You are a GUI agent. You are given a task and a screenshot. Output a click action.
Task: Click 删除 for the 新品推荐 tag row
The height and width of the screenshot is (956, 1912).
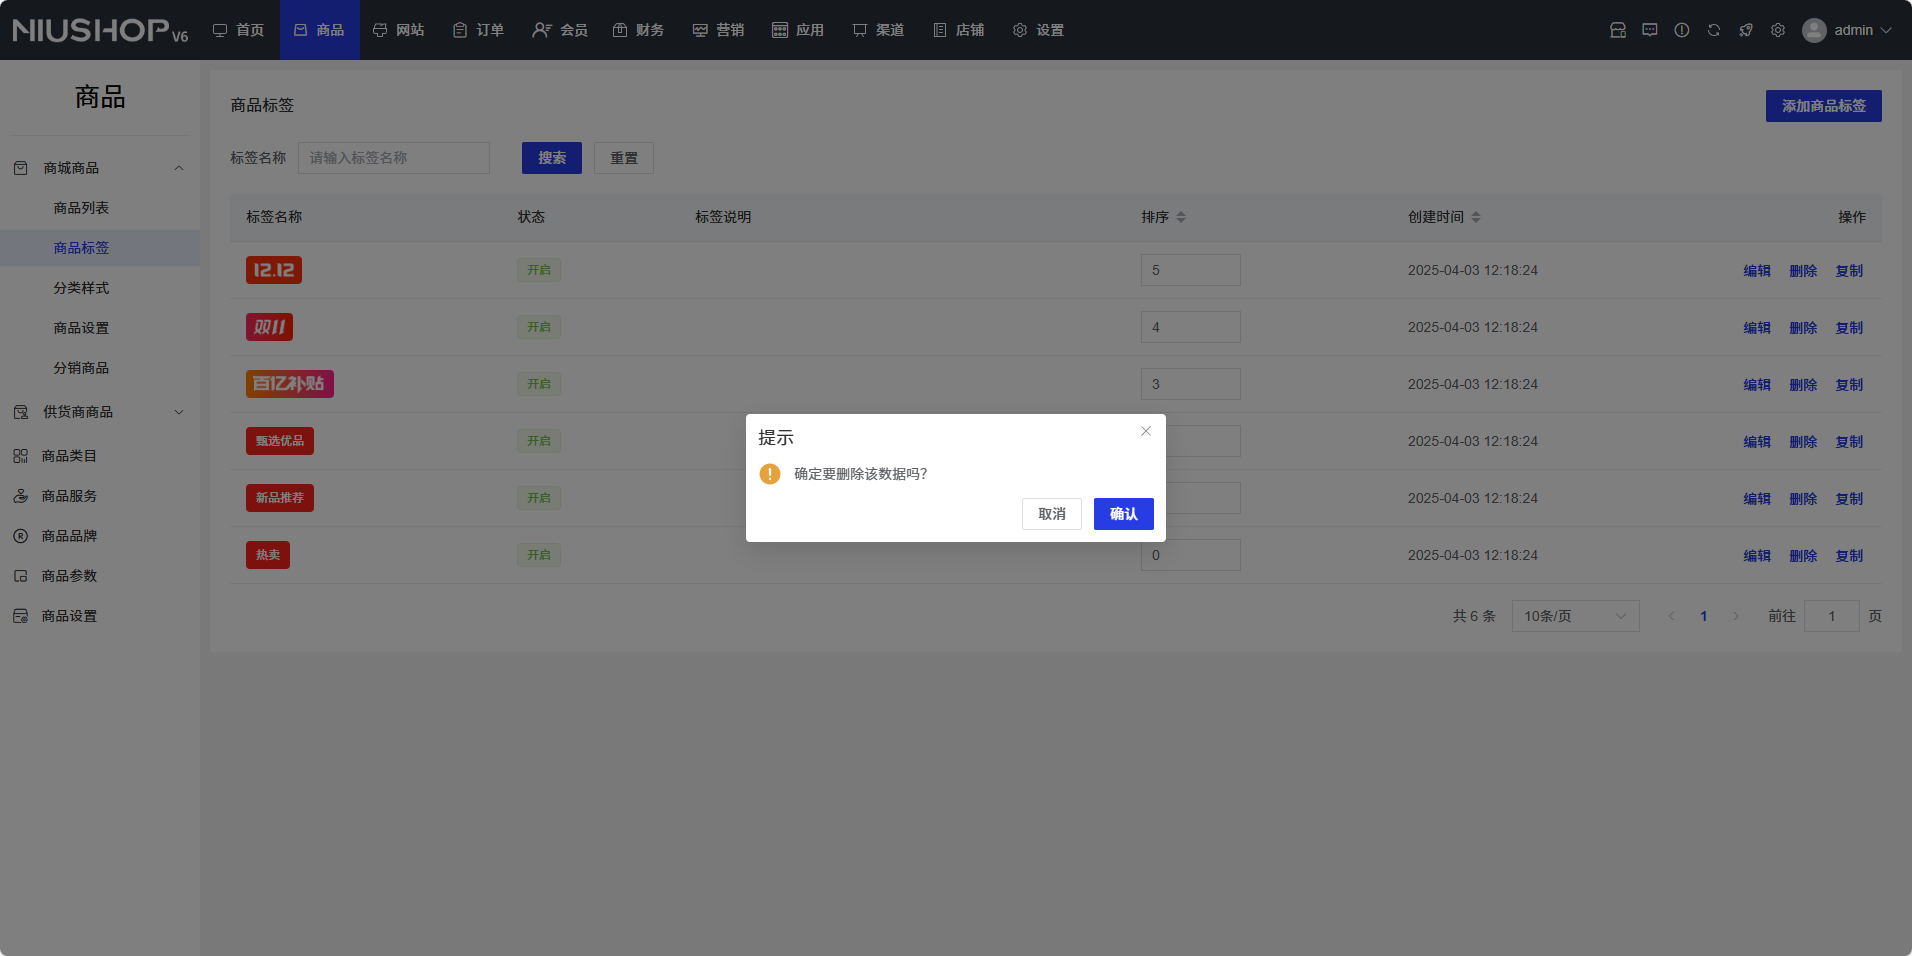1803,499
